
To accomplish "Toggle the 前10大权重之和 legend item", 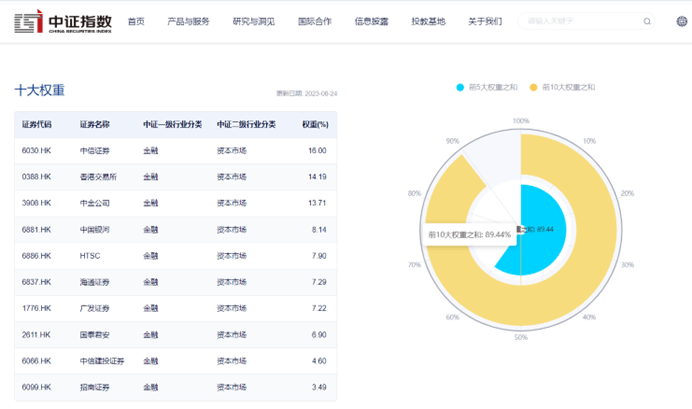I will click(x=563, y=87).
